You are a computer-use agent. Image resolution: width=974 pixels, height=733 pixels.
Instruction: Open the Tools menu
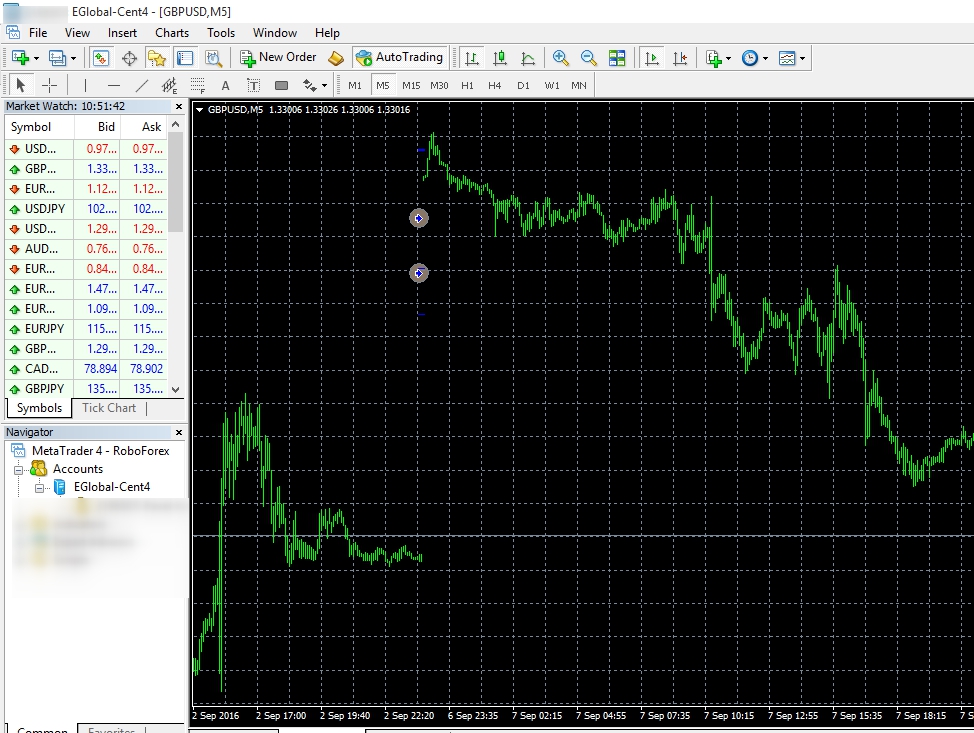click(221, 33)
